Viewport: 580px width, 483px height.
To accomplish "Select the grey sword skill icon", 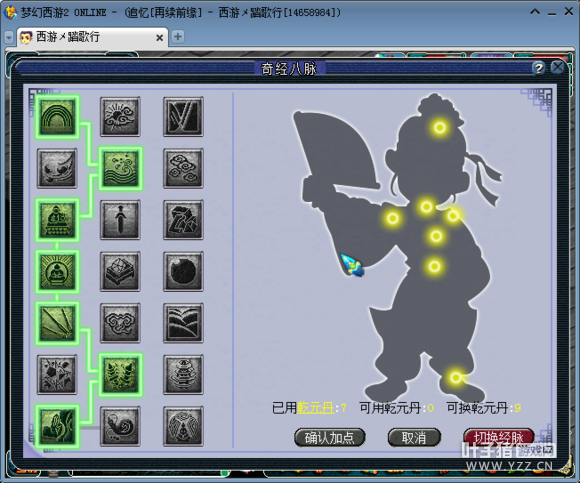I will tap(120, 220).
